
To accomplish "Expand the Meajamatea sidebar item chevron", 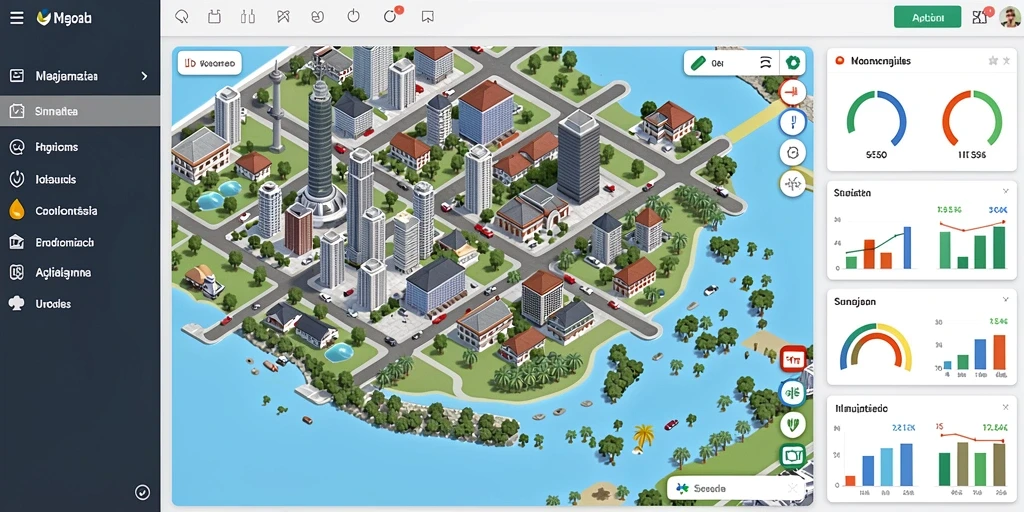I will pos(144,76).
